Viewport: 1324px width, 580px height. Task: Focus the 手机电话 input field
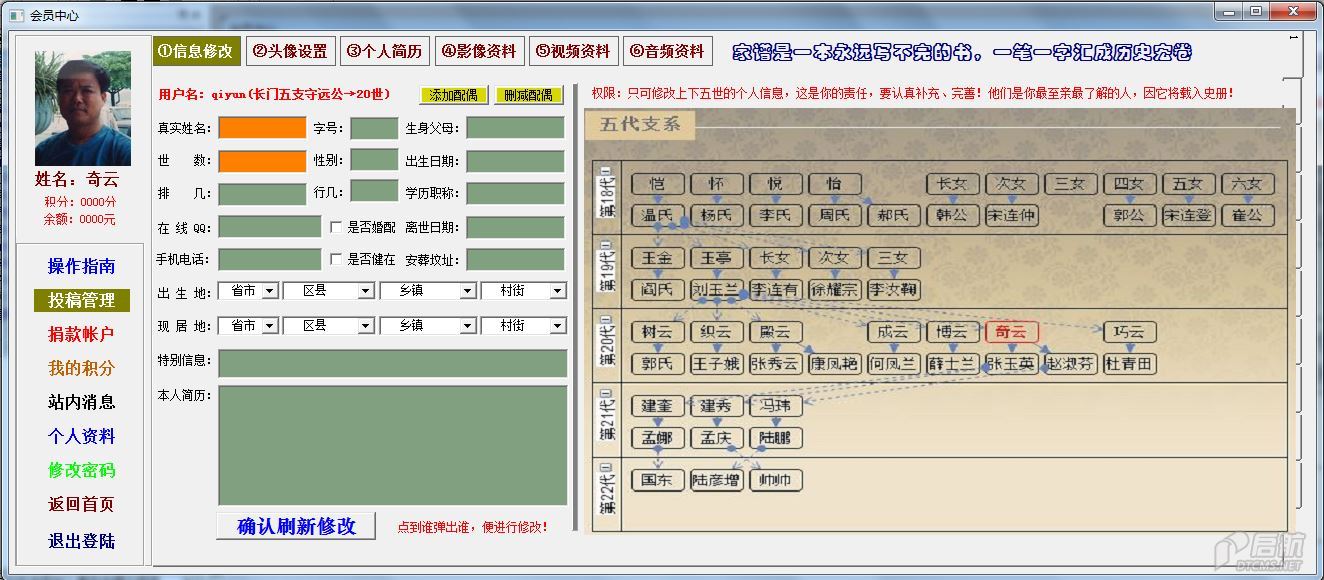(270, 260)
